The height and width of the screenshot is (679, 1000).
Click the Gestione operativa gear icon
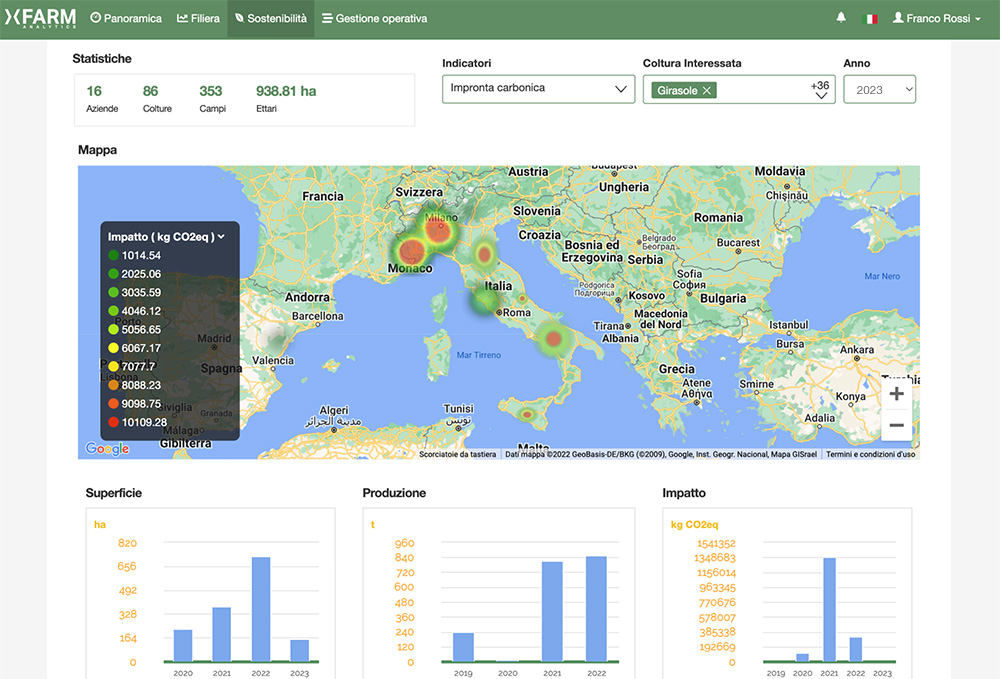click(x=330, y=18)
